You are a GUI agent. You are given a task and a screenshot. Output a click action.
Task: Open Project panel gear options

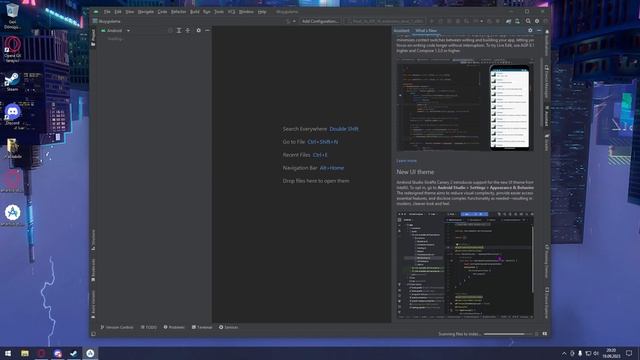[198, 31]
